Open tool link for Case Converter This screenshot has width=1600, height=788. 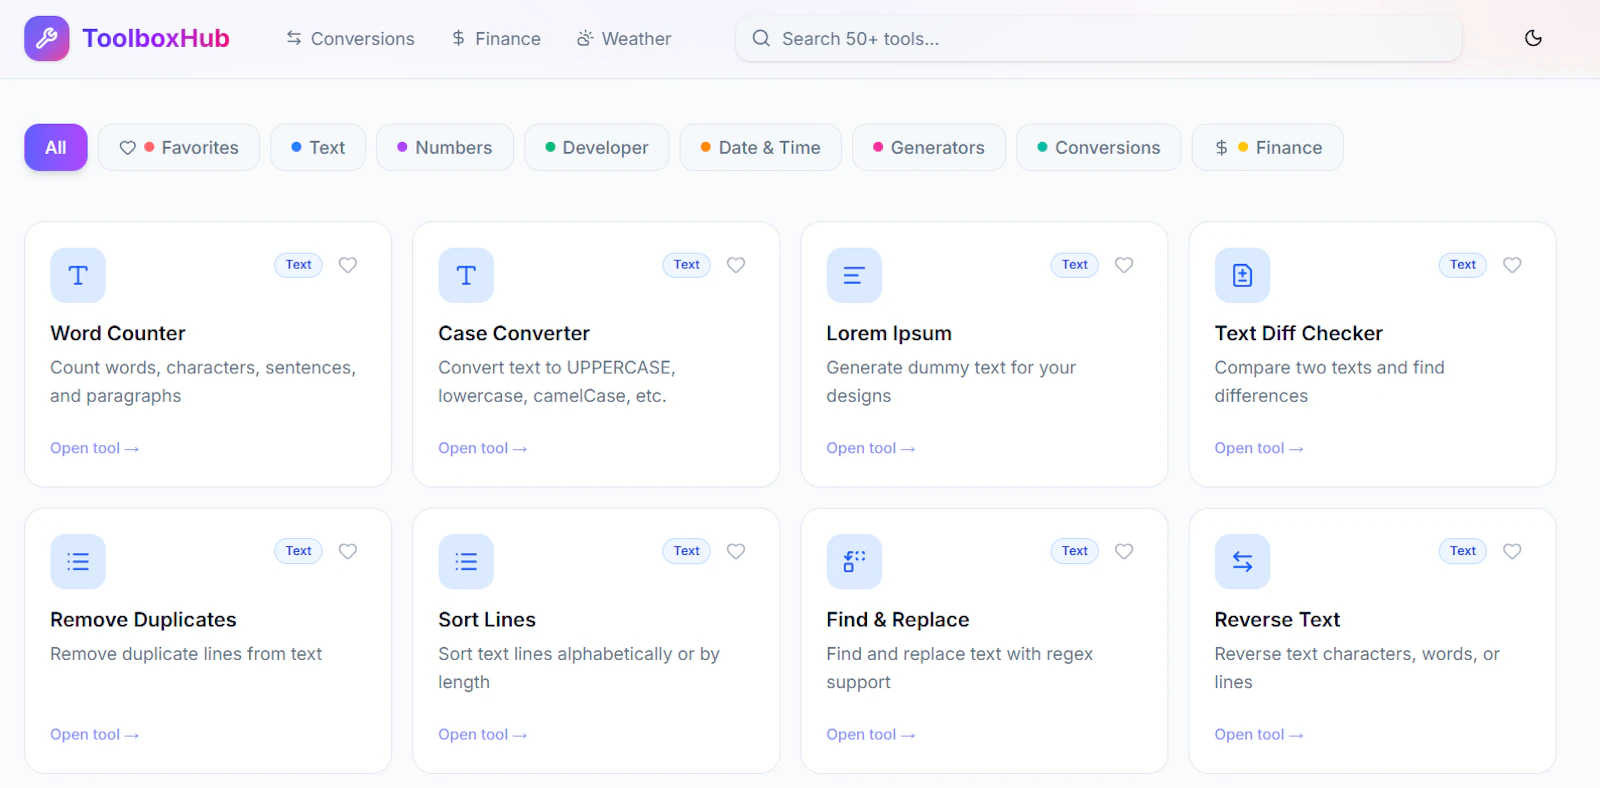pyautogui.click(x=483, y=448)
